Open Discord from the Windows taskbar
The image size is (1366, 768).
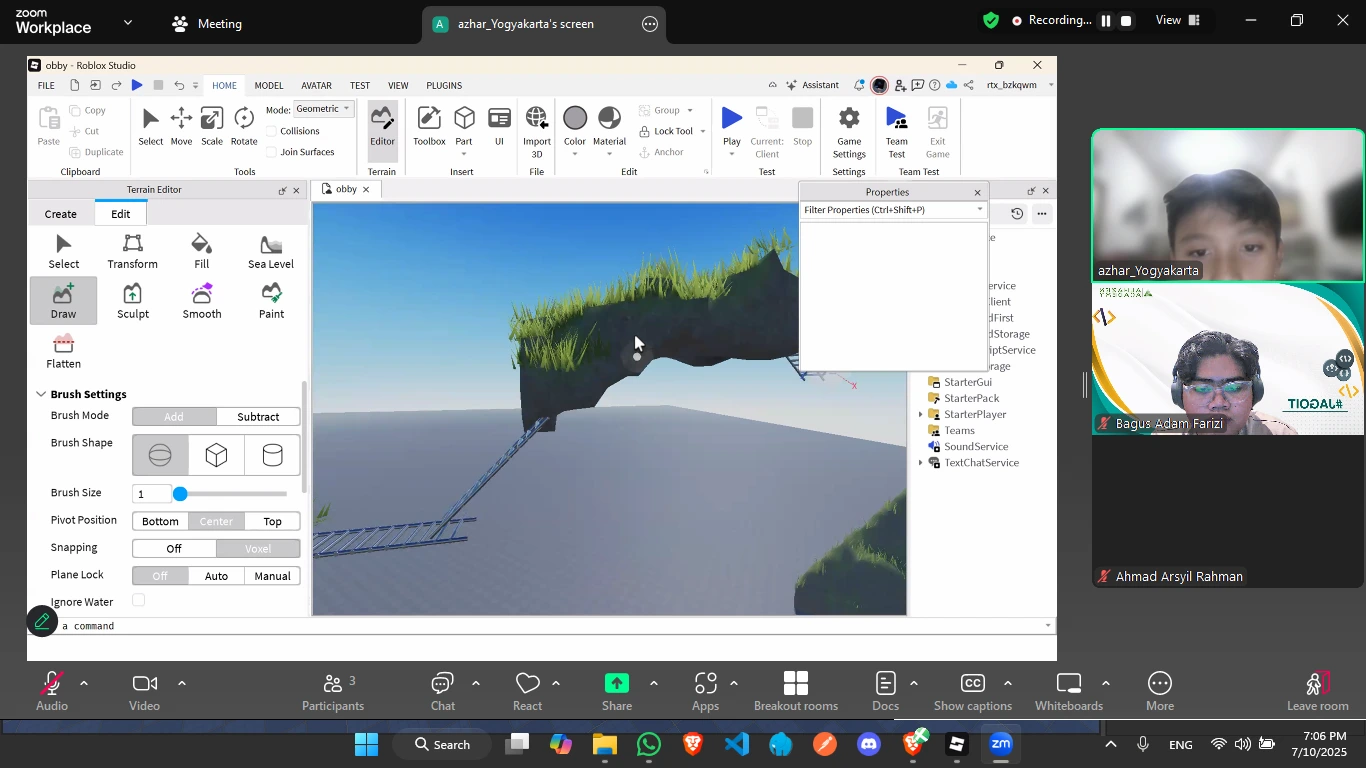click(868, 745)
